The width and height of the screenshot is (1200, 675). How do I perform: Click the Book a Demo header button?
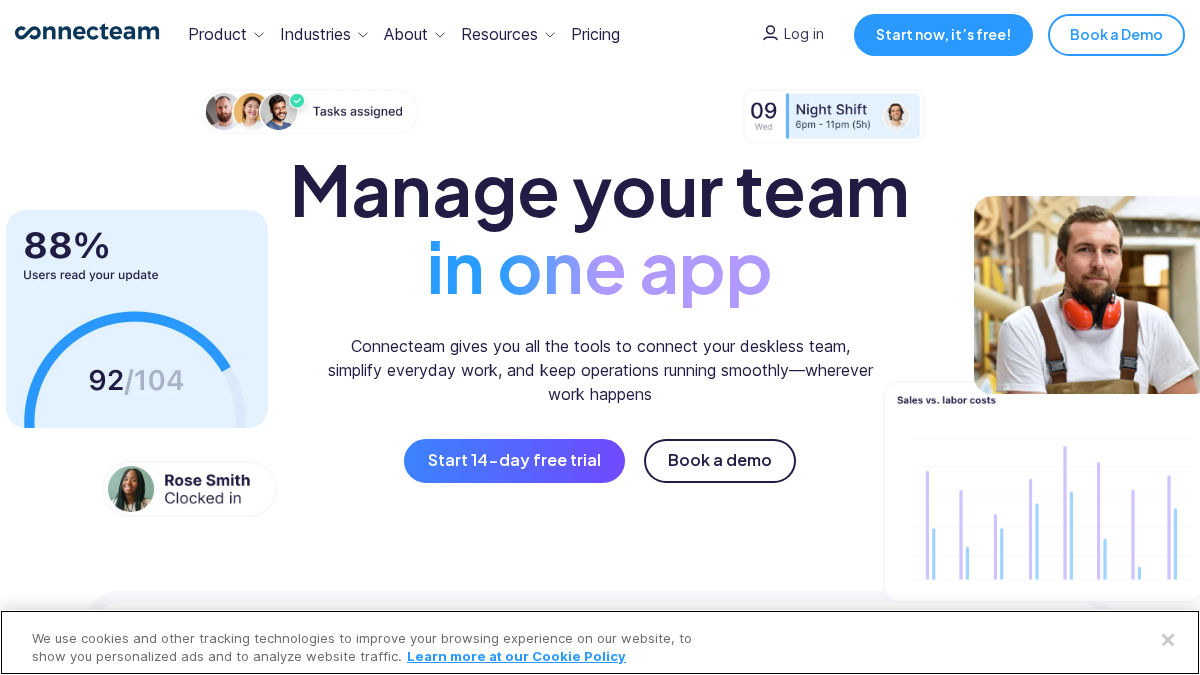[x=1116, y=35]
